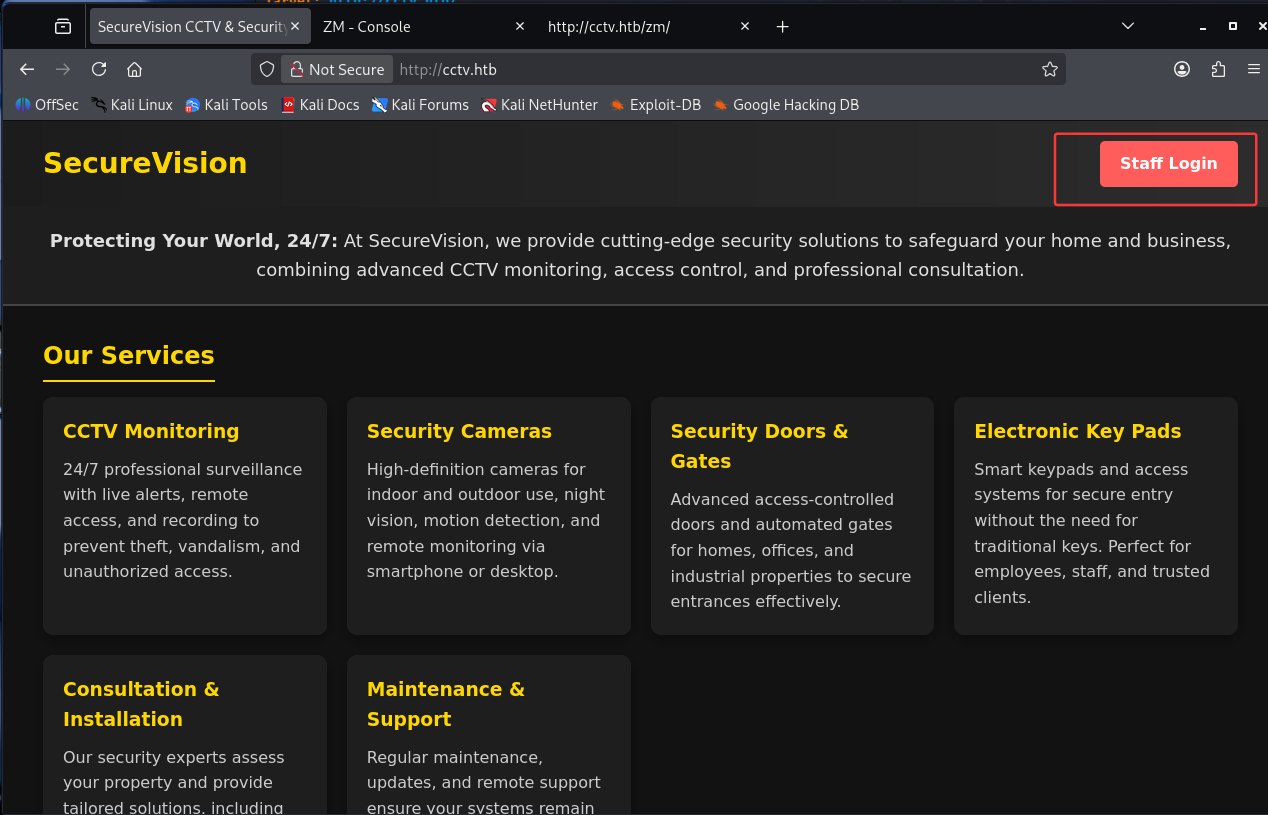Screen dimensions: 1268x815
Task: Click the Staff Login button
Action: tap(1168, 164)
